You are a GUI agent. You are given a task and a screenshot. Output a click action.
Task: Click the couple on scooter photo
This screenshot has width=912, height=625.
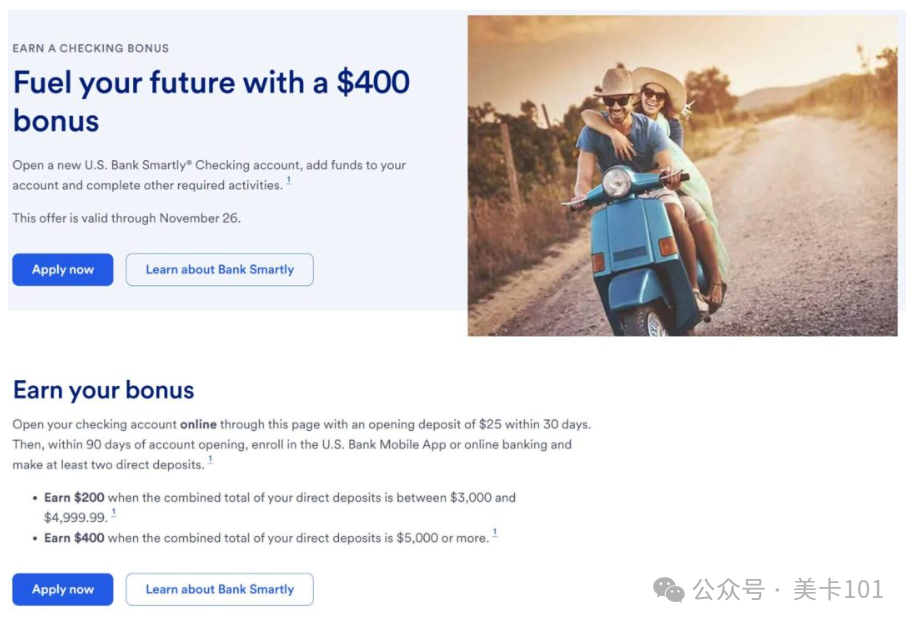tap(682, 176)
